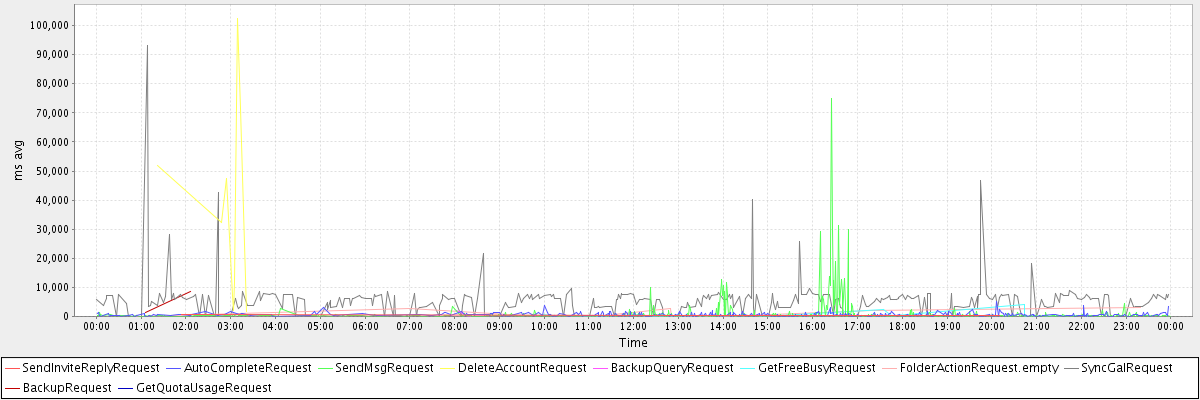Click the gray spike peak before 20:00
This screenshot has width=1200, height=400.
(980, 181)
